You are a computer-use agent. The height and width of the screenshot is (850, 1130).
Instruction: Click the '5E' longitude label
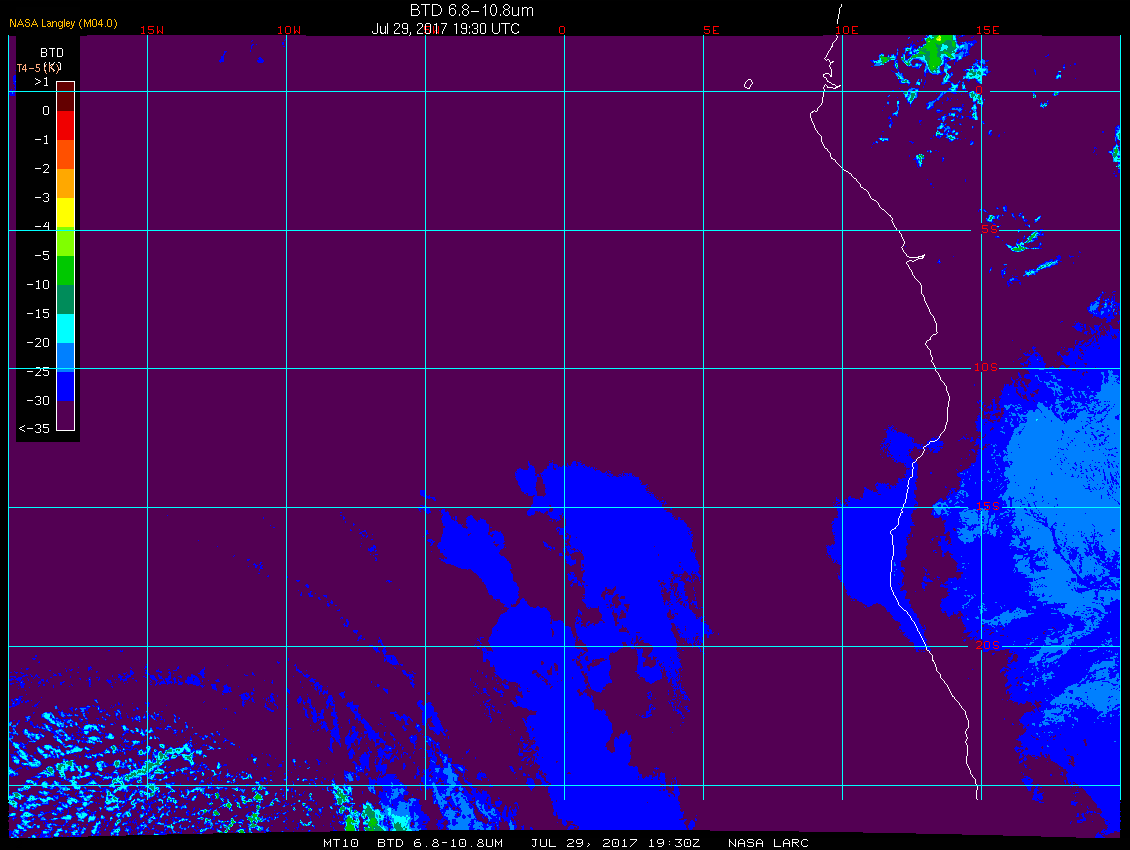711,30
